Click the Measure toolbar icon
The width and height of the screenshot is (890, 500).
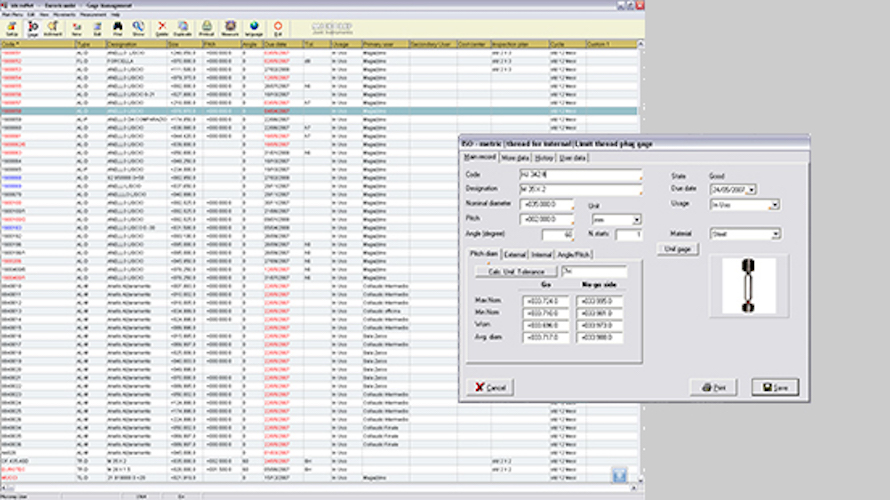click(231, 28)
